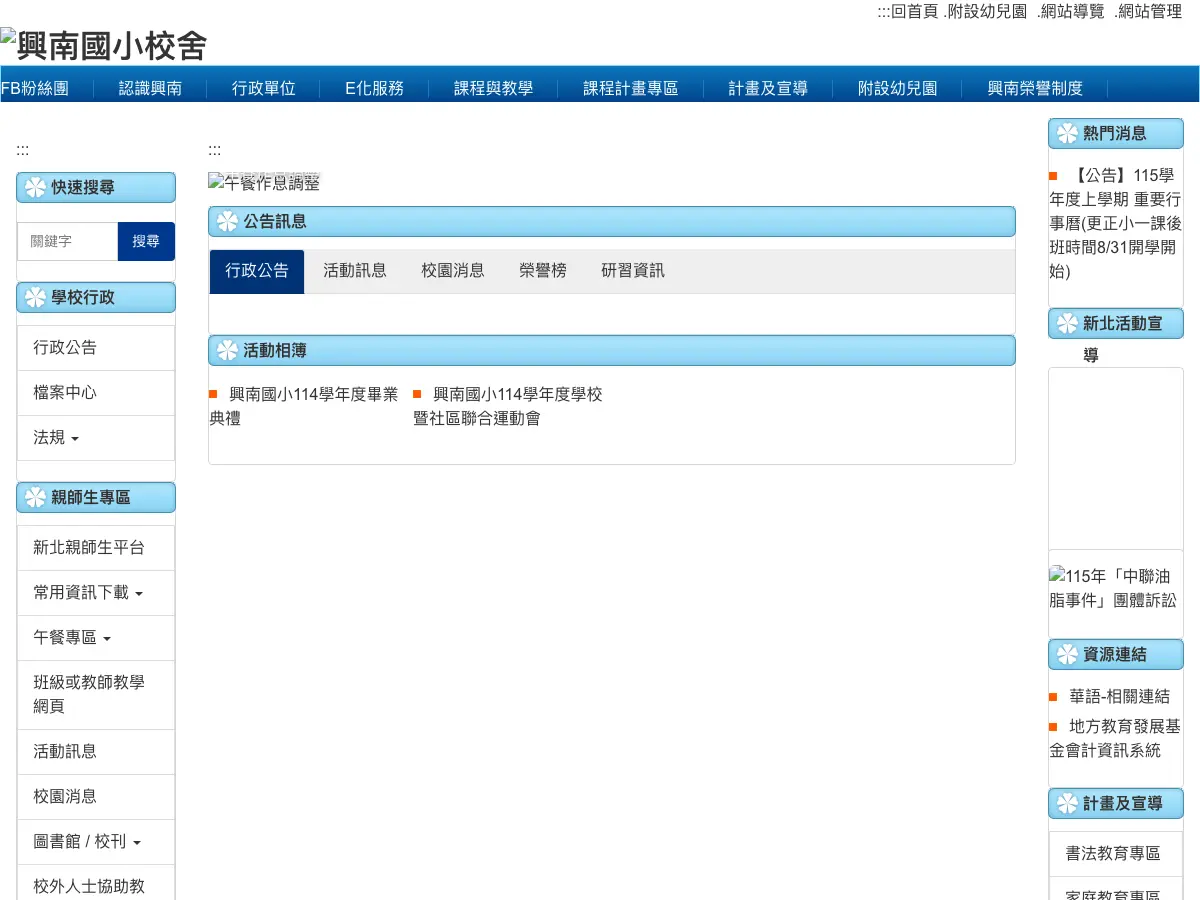Image resolution: width=1200 pixels, height=900 pixels.
Task: Switch to the 活動訊息 tab
Action: [x=355, y=271]
